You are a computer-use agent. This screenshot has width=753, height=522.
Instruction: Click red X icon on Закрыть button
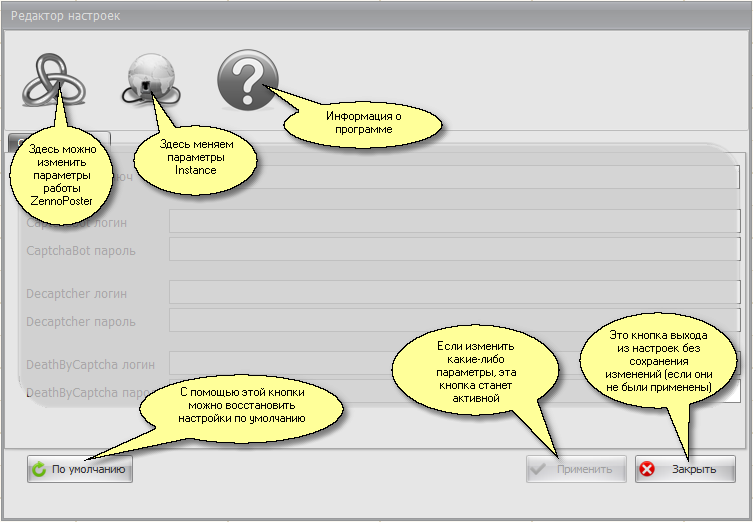(x=648, y=469)
